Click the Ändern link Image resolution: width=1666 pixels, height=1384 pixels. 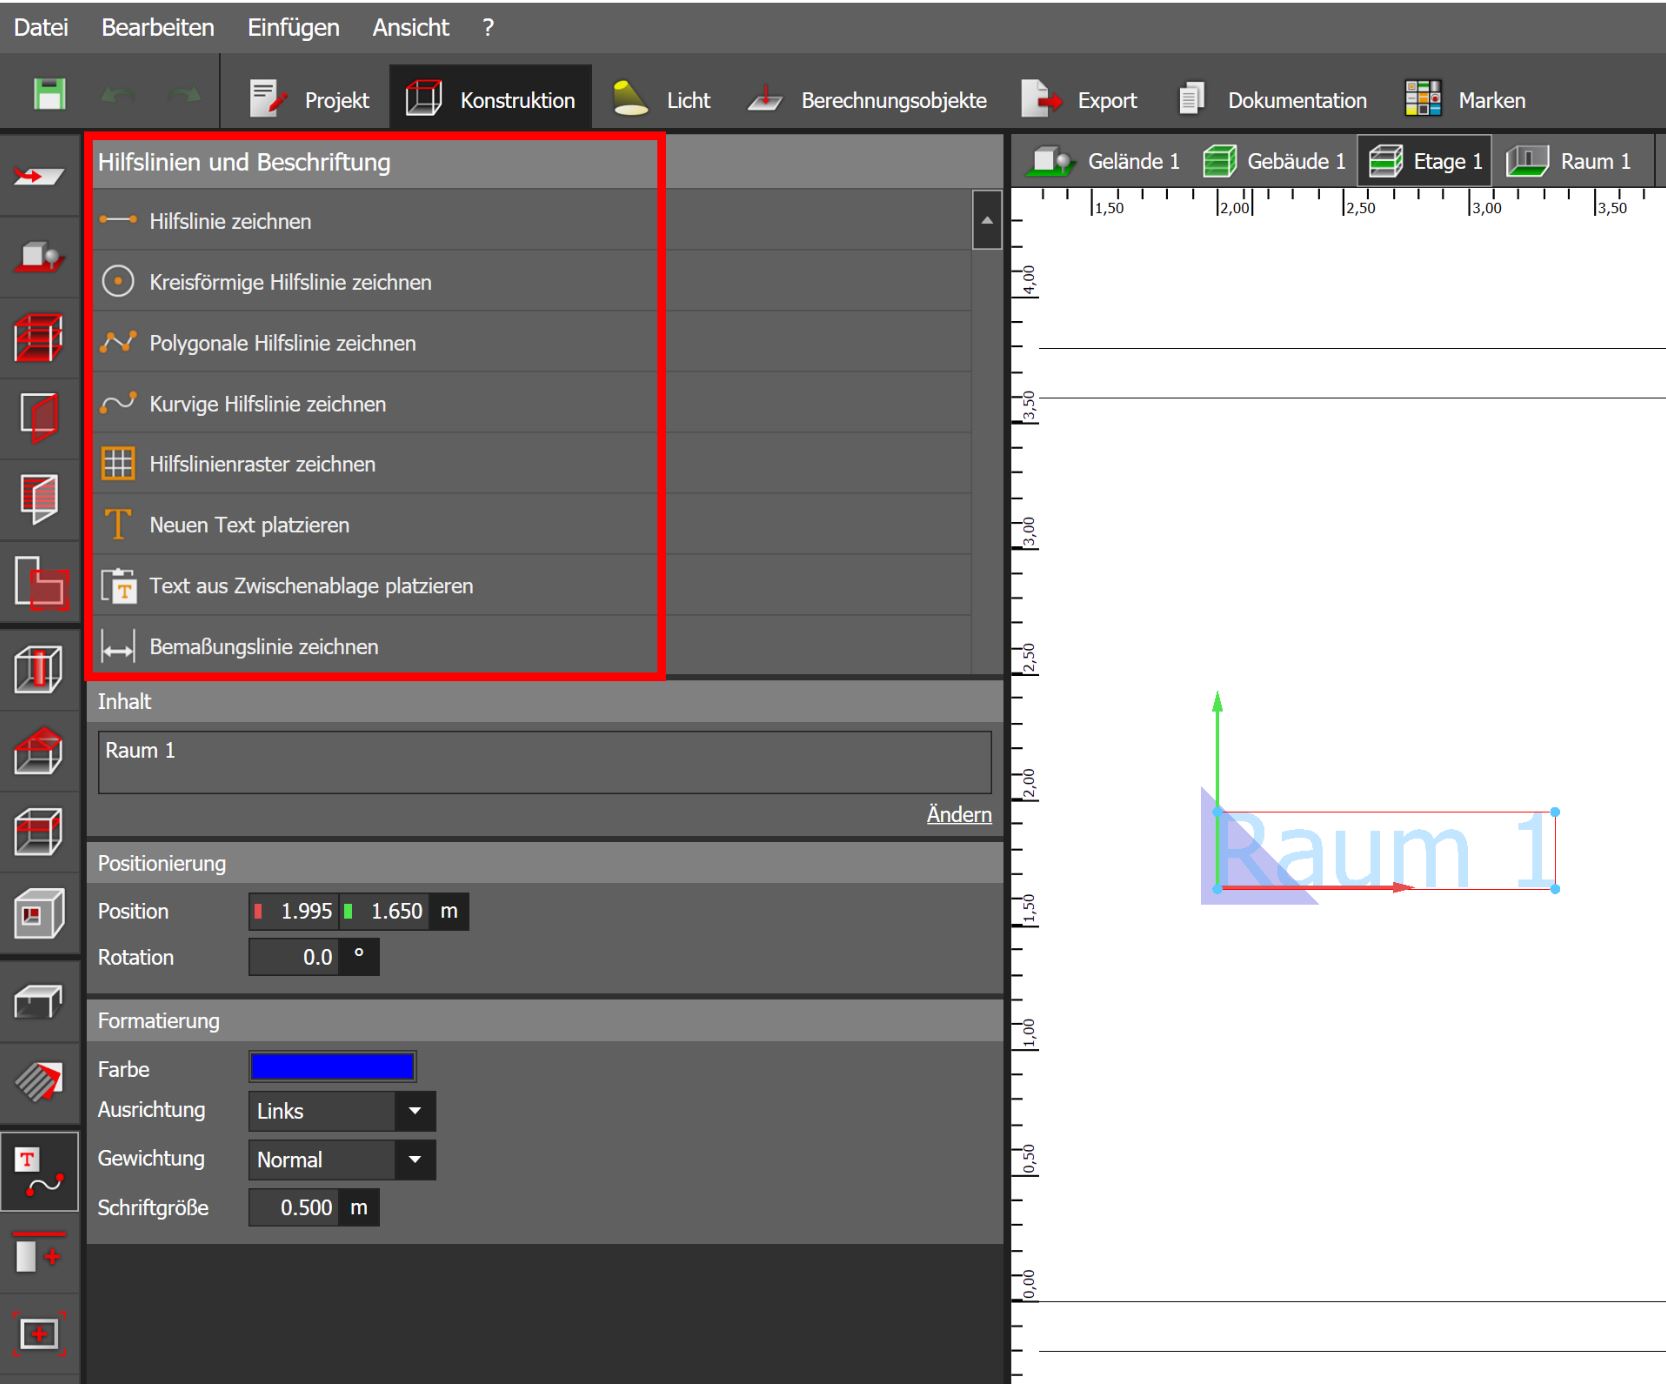click(959, 815)
